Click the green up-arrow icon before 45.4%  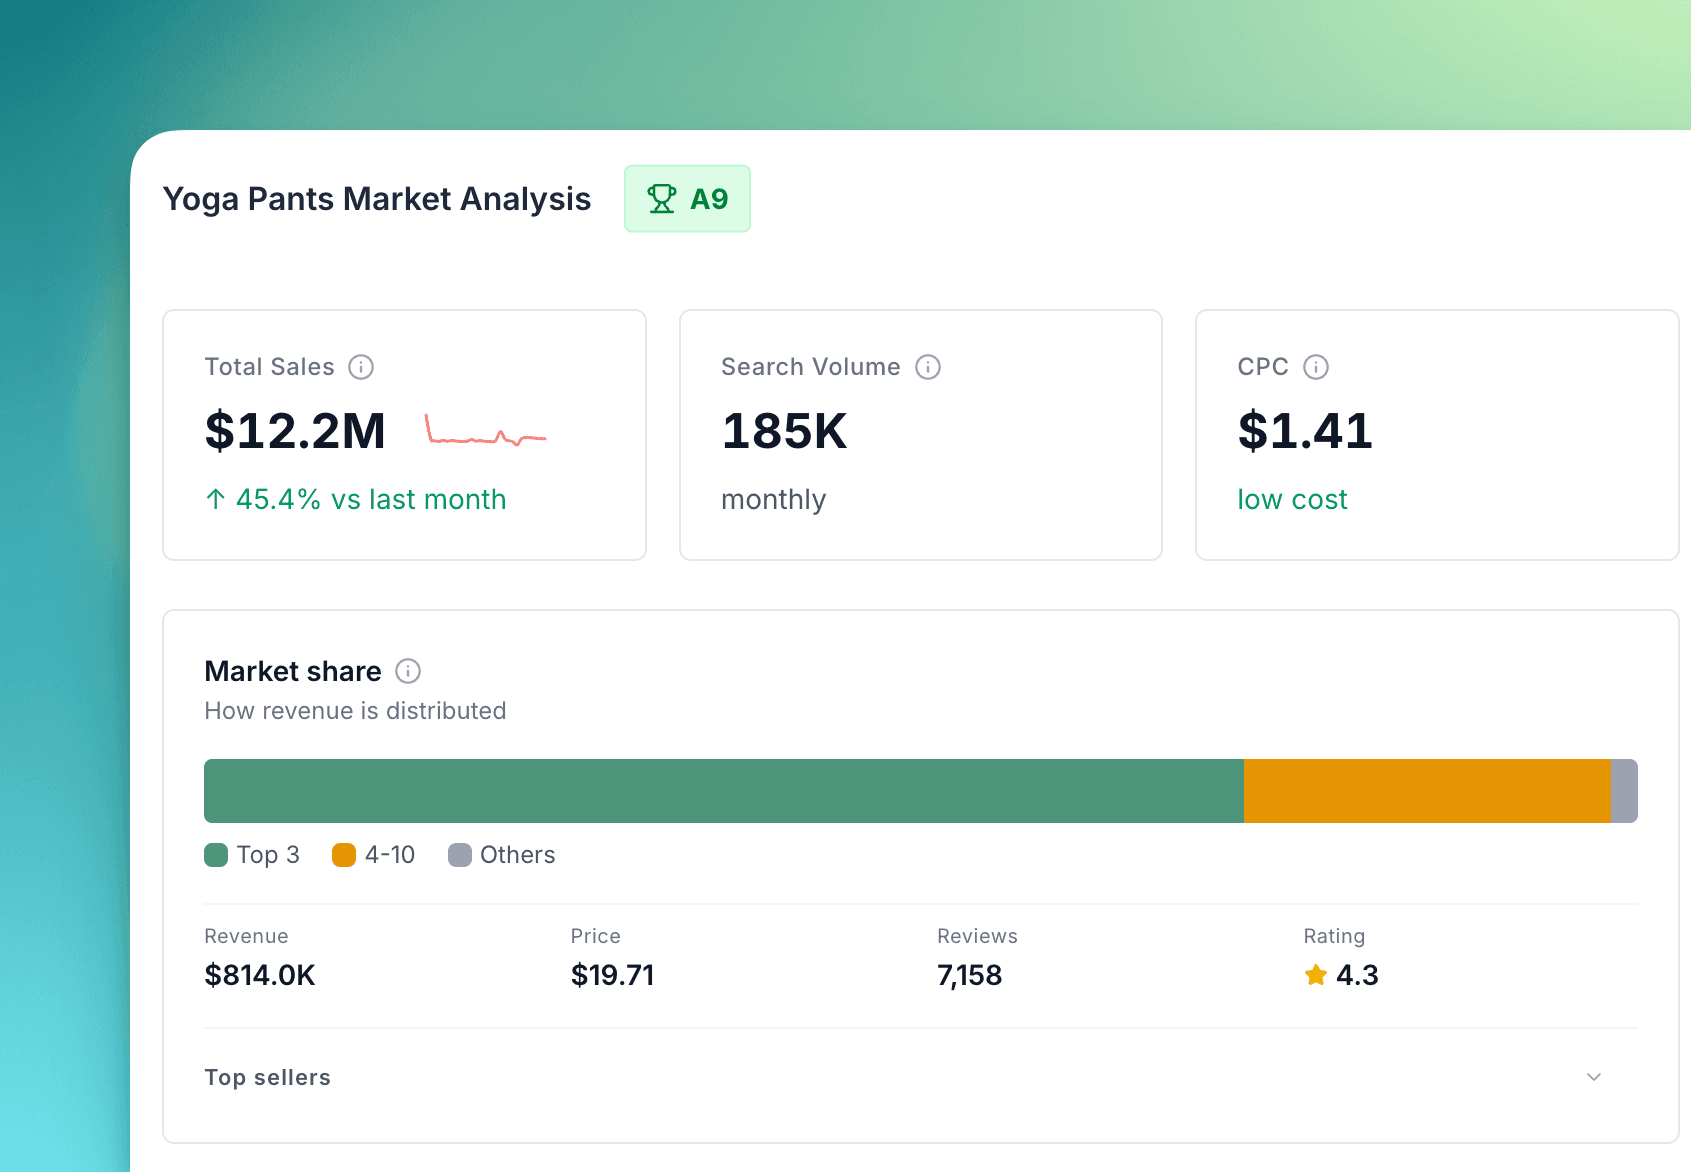pyautogui.click(x=214, y=499)
